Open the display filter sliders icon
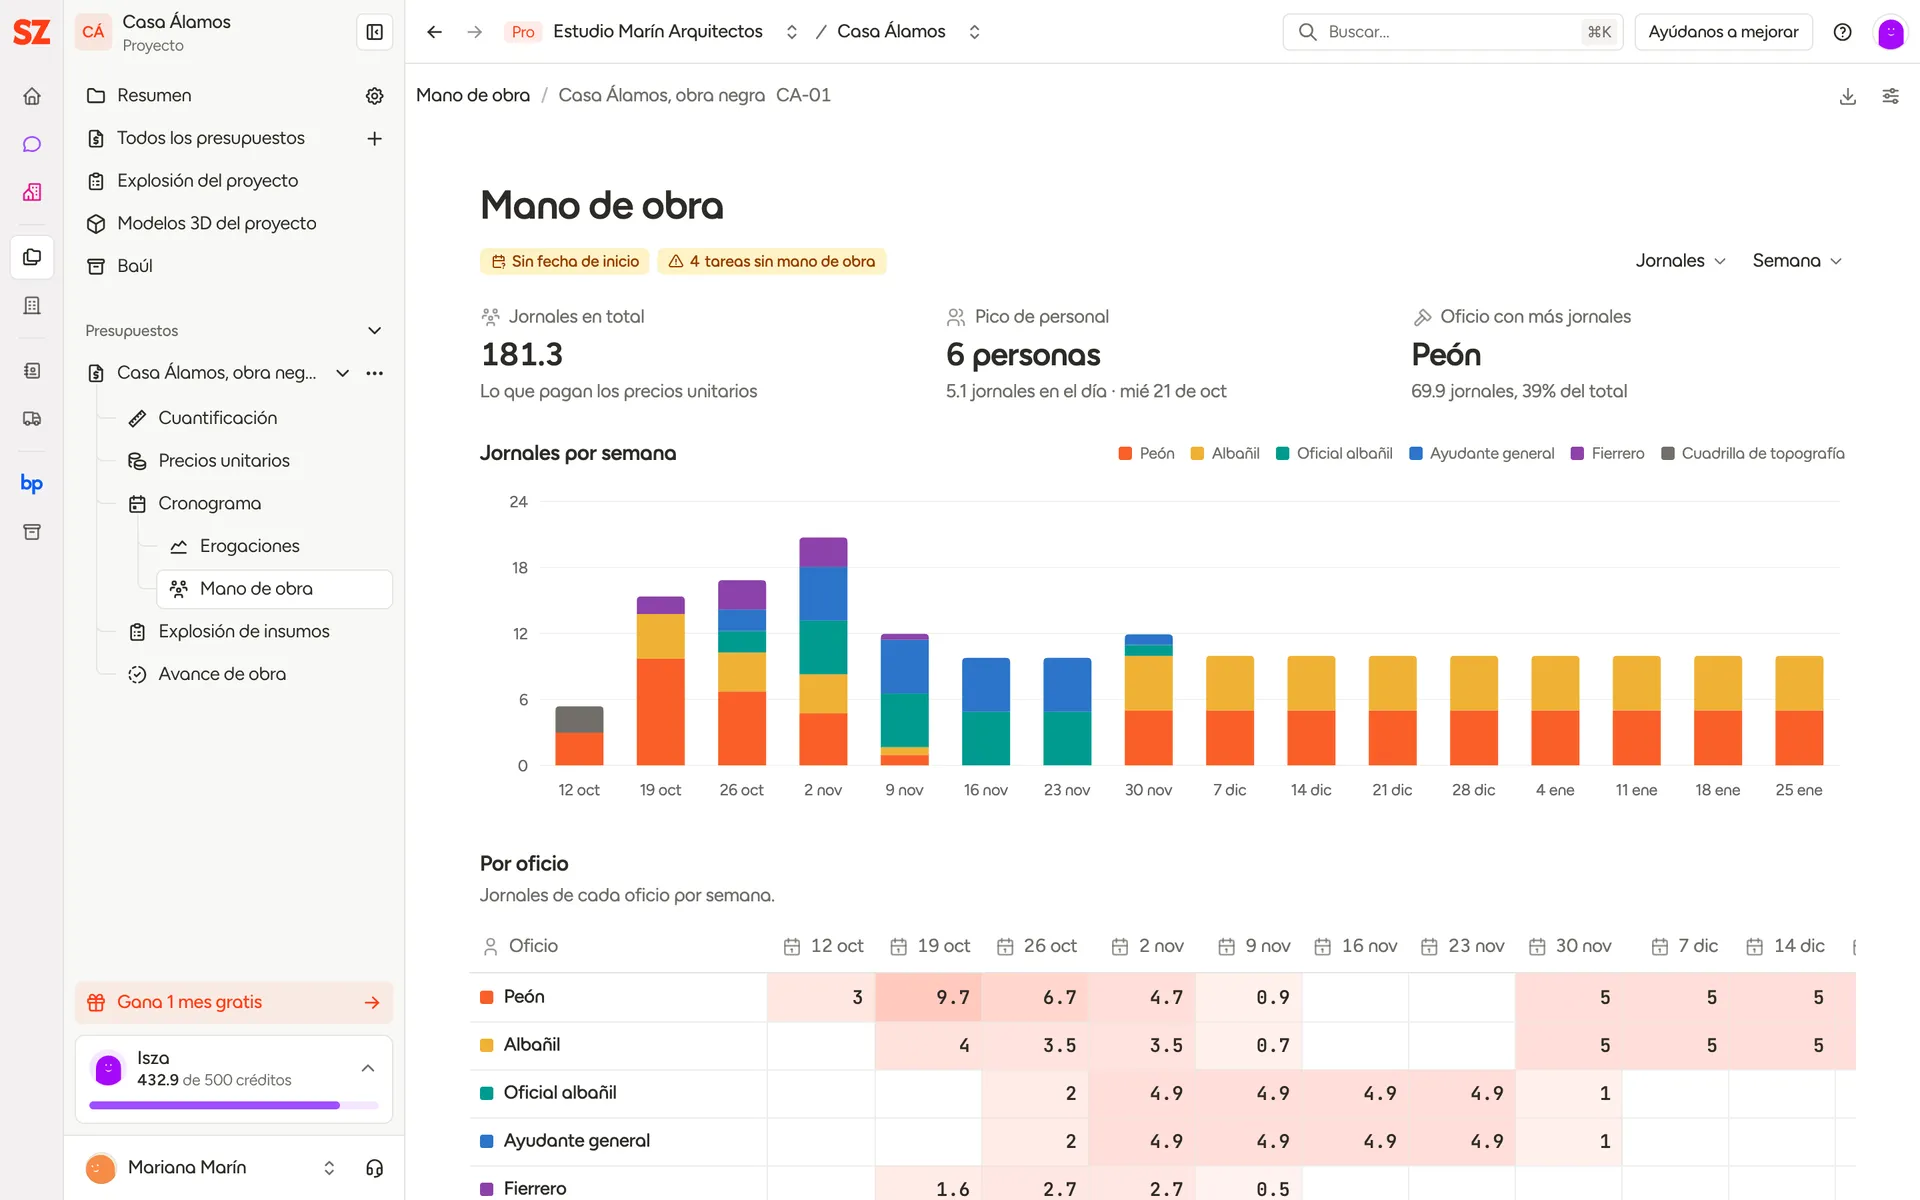1920x1200 pixels. (x=1891, y=96)
